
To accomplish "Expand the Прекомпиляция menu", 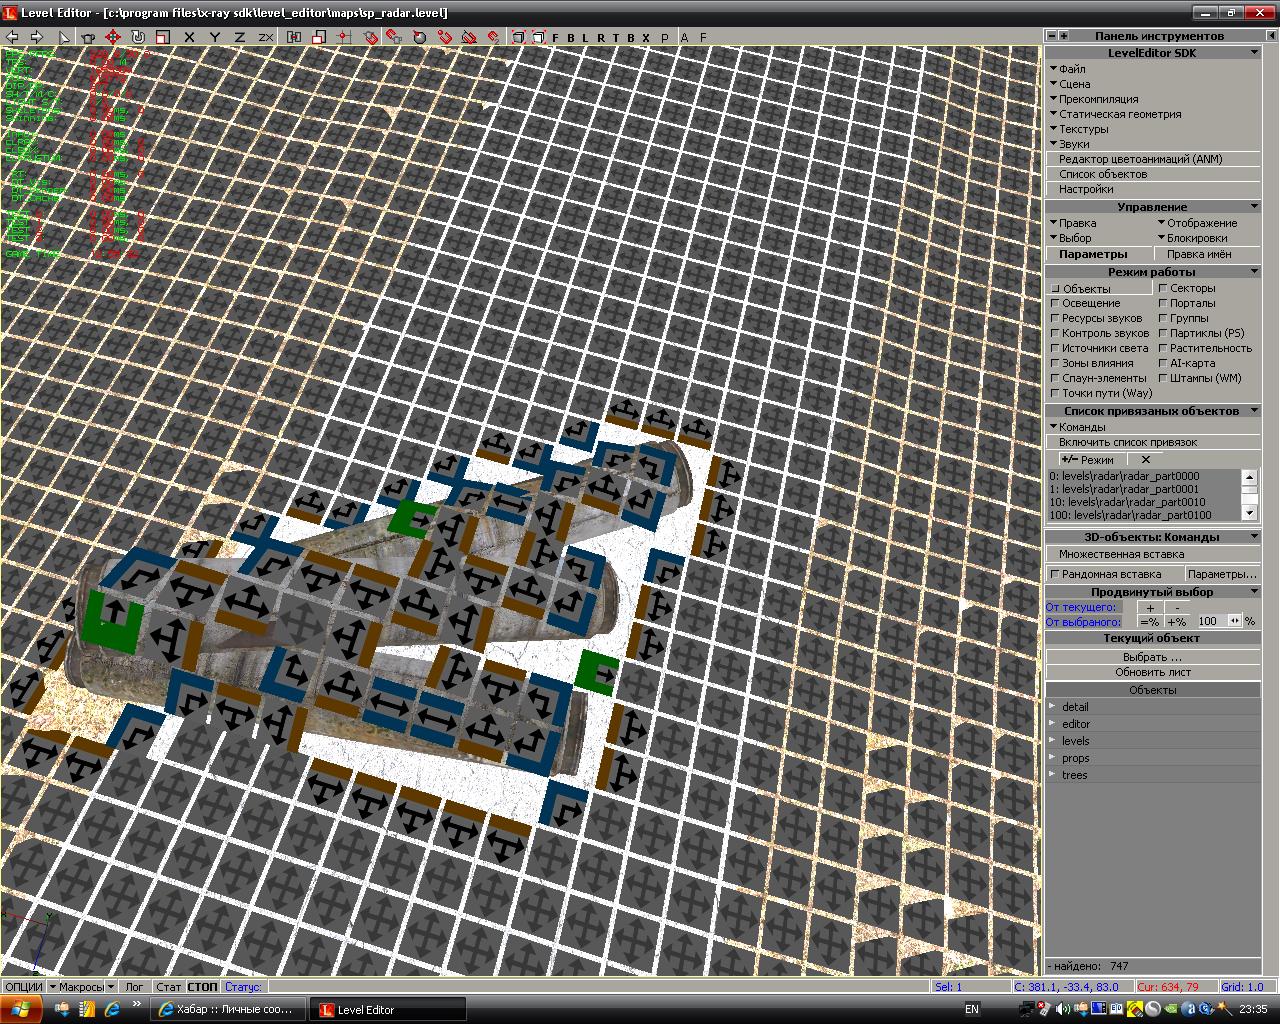I will 1094,99.
